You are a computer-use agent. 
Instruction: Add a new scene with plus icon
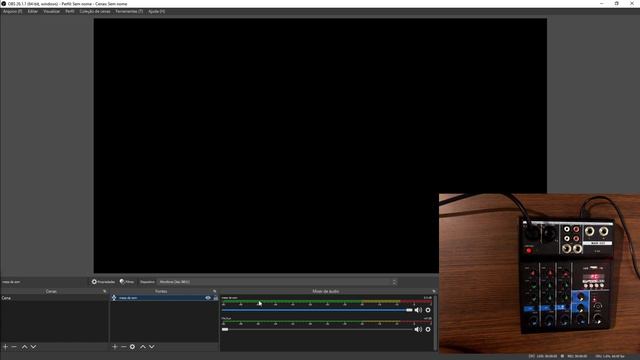5,347
